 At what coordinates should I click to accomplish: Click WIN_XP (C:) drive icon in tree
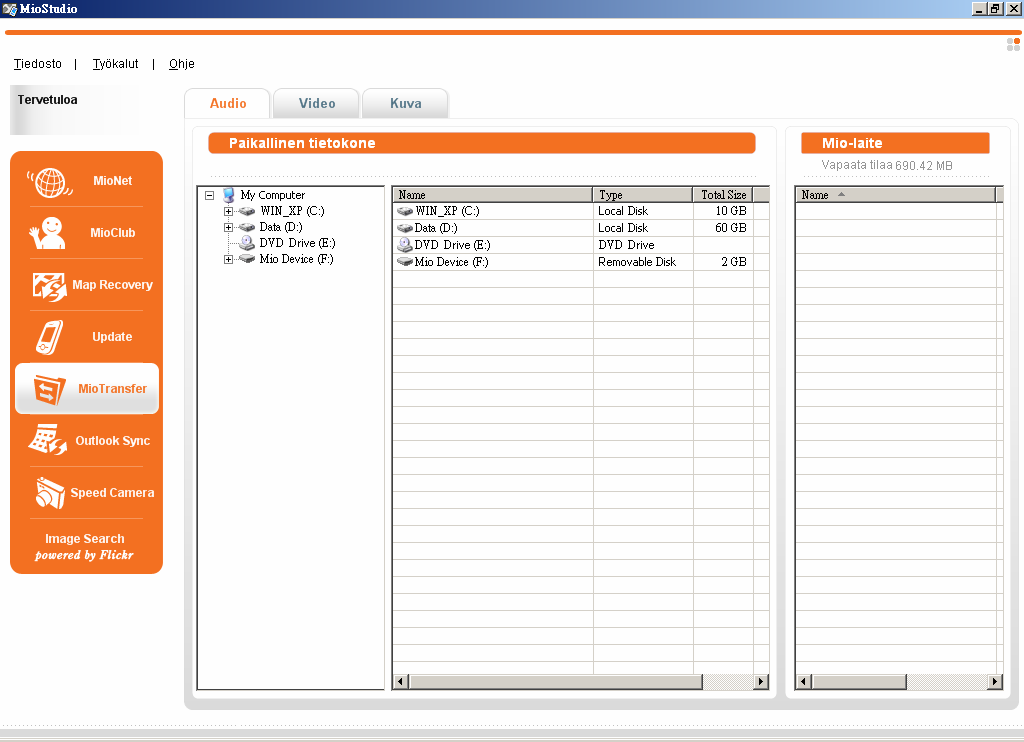click(x=246, y=211)
